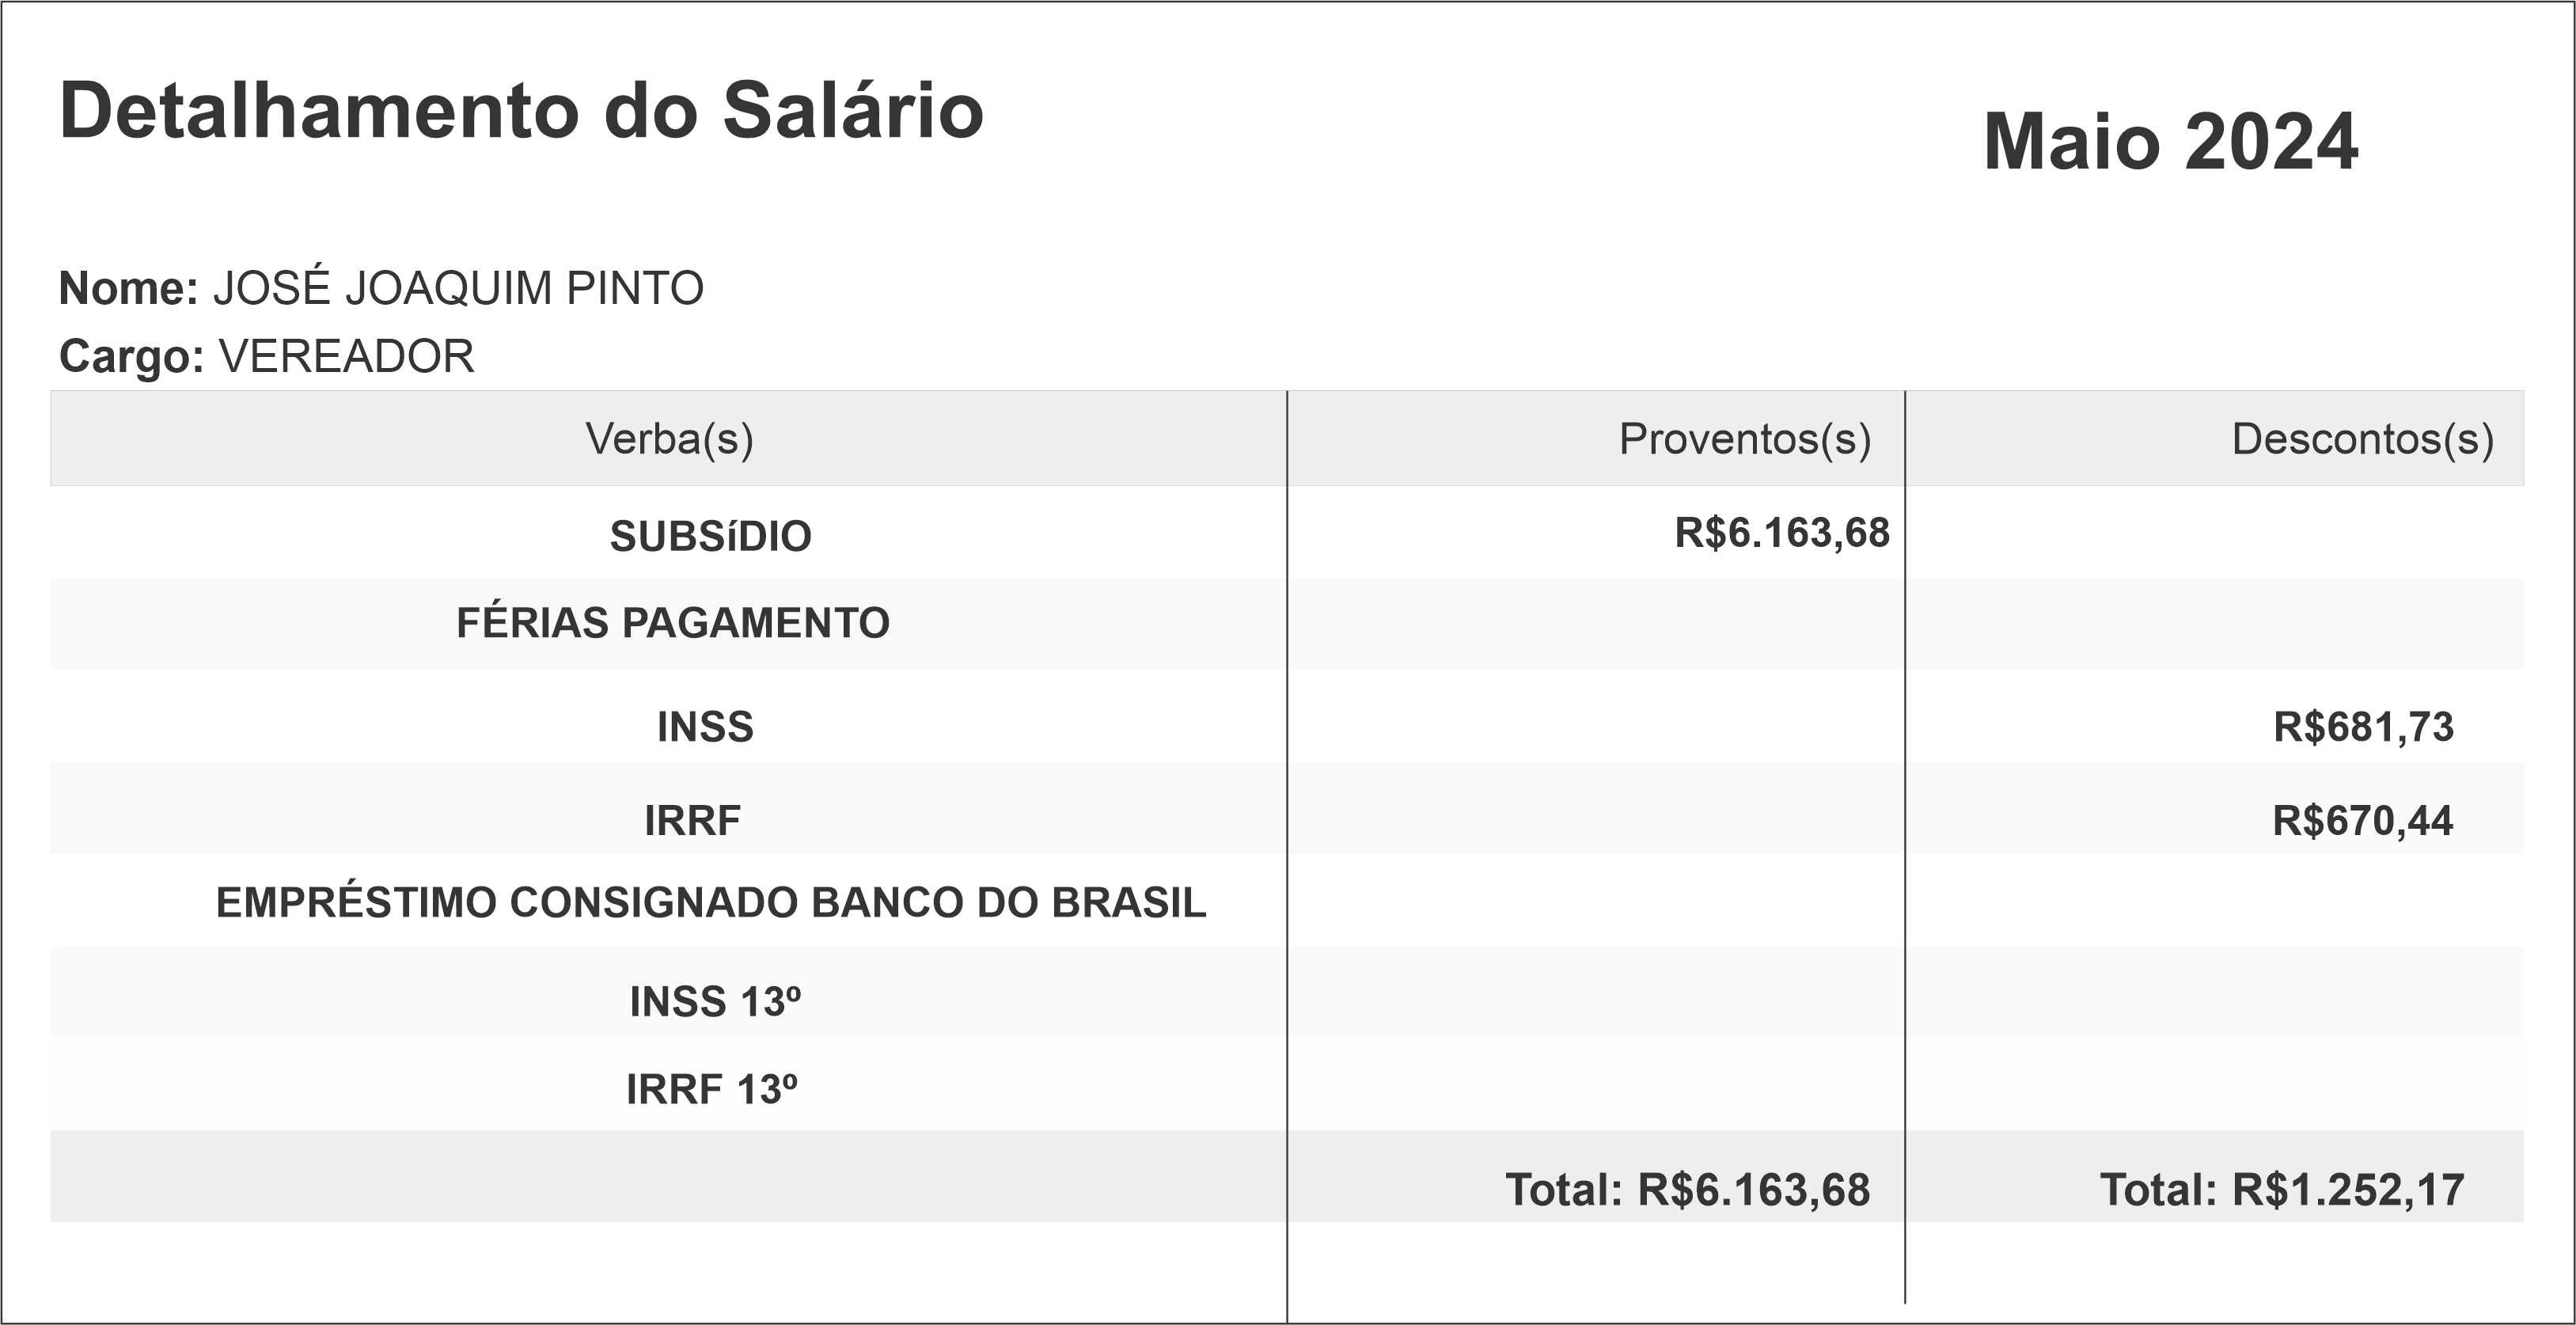Select the SUBSÍDIO row label
The height and width of the screenshot is (1325, 2576).
pos(710,537)
